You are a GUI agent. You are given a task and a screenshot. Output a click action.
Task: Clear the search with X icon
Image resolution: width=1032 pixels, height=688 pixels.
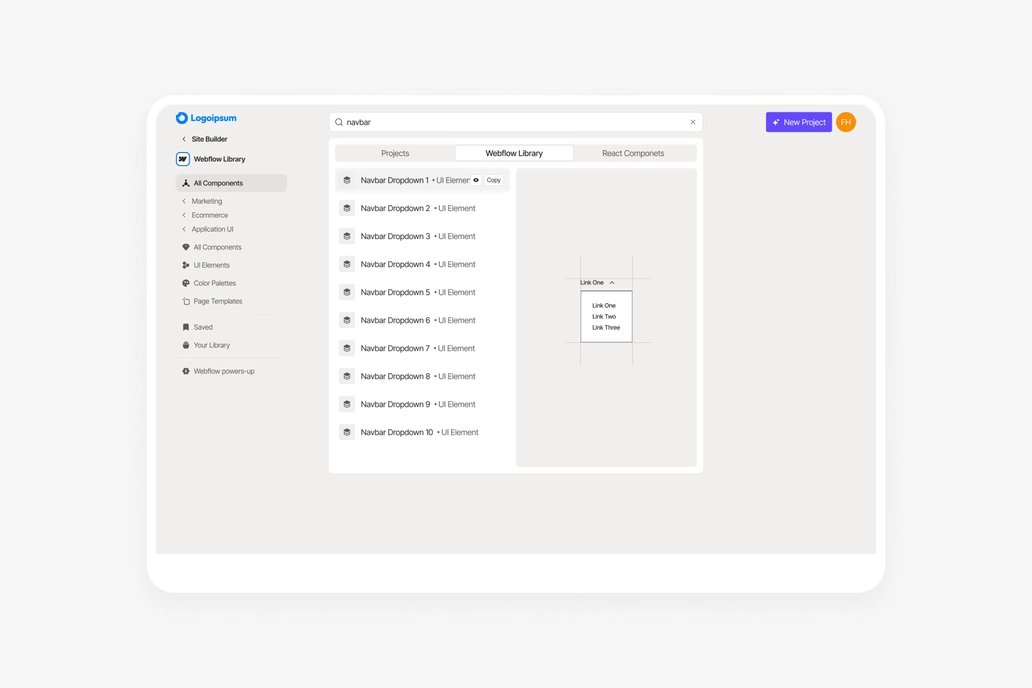[x=692, y=122]
